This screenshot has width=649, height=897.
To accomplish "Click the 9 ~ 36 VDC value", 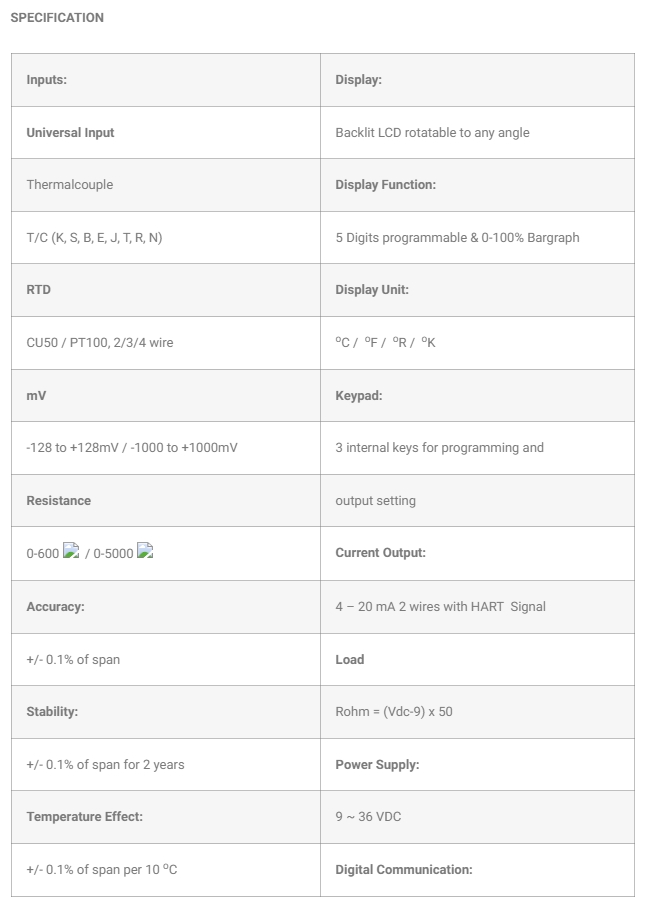I will [x=368, y=817].
